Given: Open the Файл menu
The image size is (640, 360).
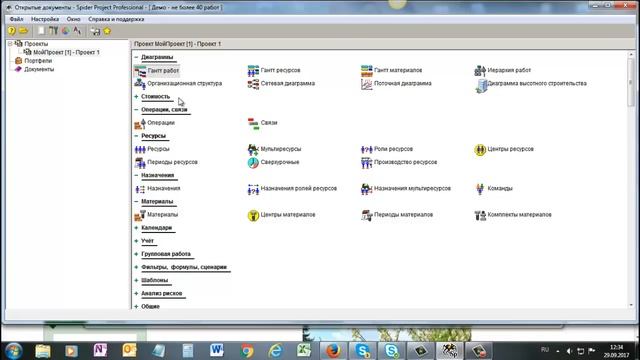Looking at the screenshot, I should (x=16, y=19).
